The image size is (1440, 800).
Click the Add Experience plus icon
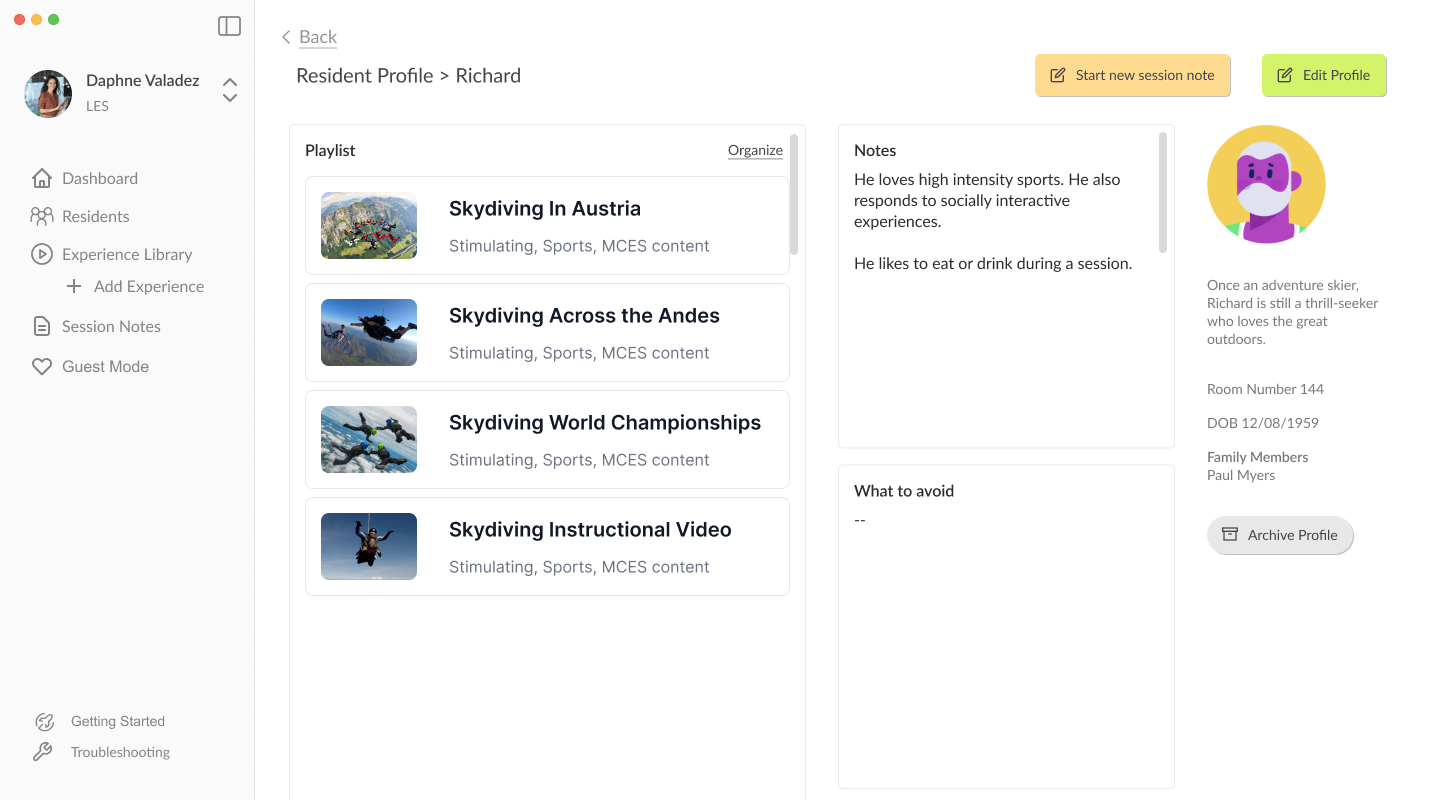pyautogui.click(x=74, y=286)
